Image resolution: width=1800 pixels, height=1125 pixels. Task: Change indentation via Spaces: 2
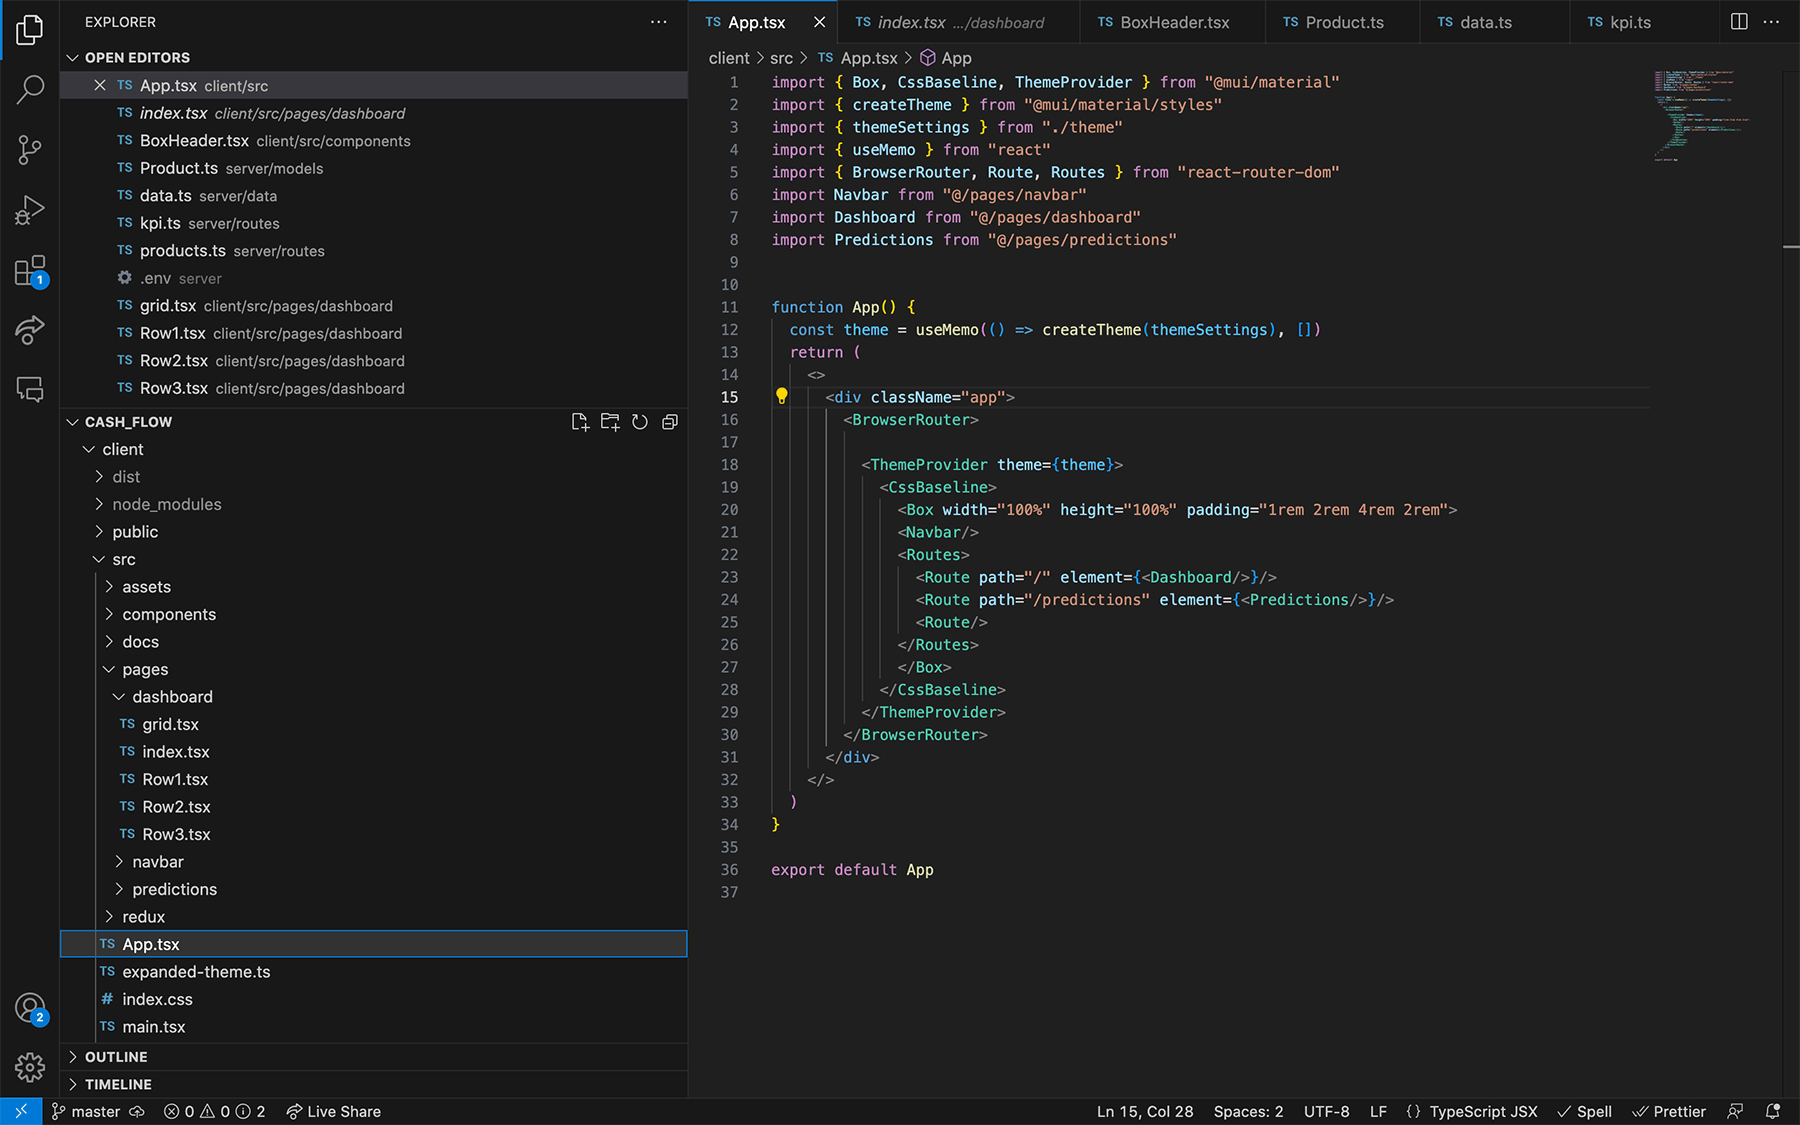tap(1248, 1111)
